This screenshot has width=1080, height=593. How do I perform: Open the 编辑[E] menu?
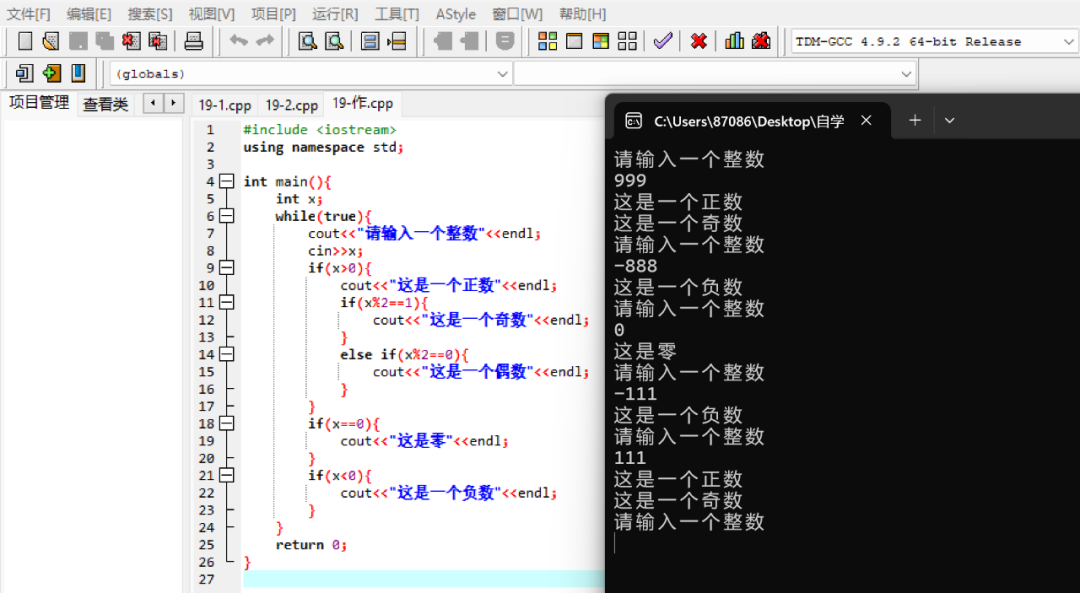[x=89, y=14]
